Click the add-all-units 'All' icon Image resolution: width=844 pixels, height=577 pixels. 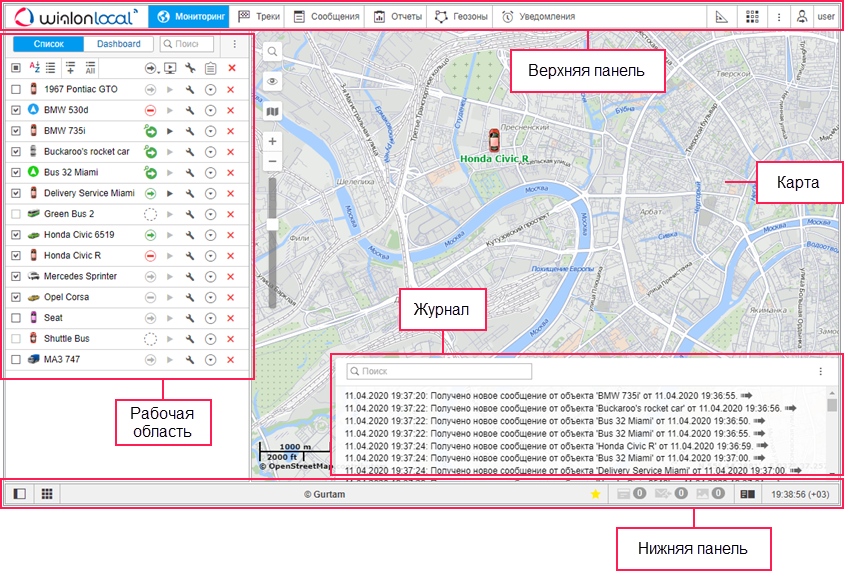click(90, 68)
